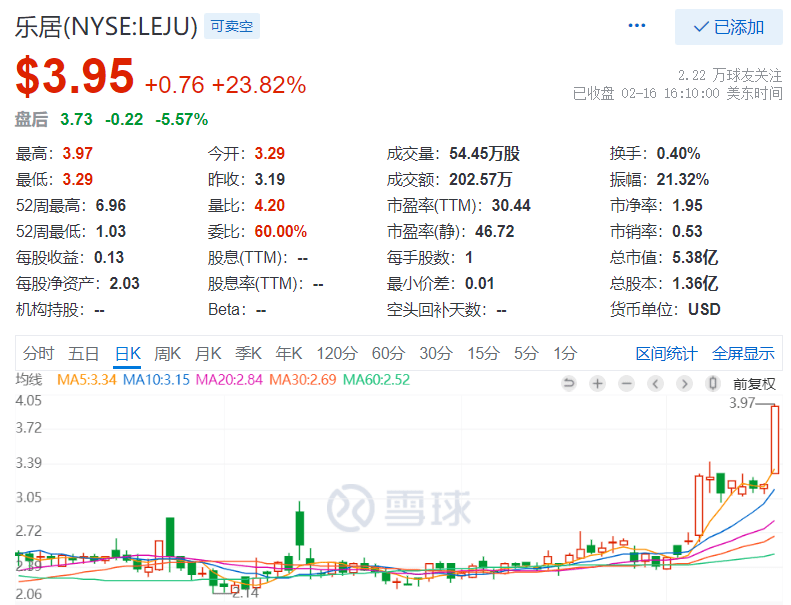791x605 pixels.
Task: Select the 季K tab
Action: (x=248, y=353)
